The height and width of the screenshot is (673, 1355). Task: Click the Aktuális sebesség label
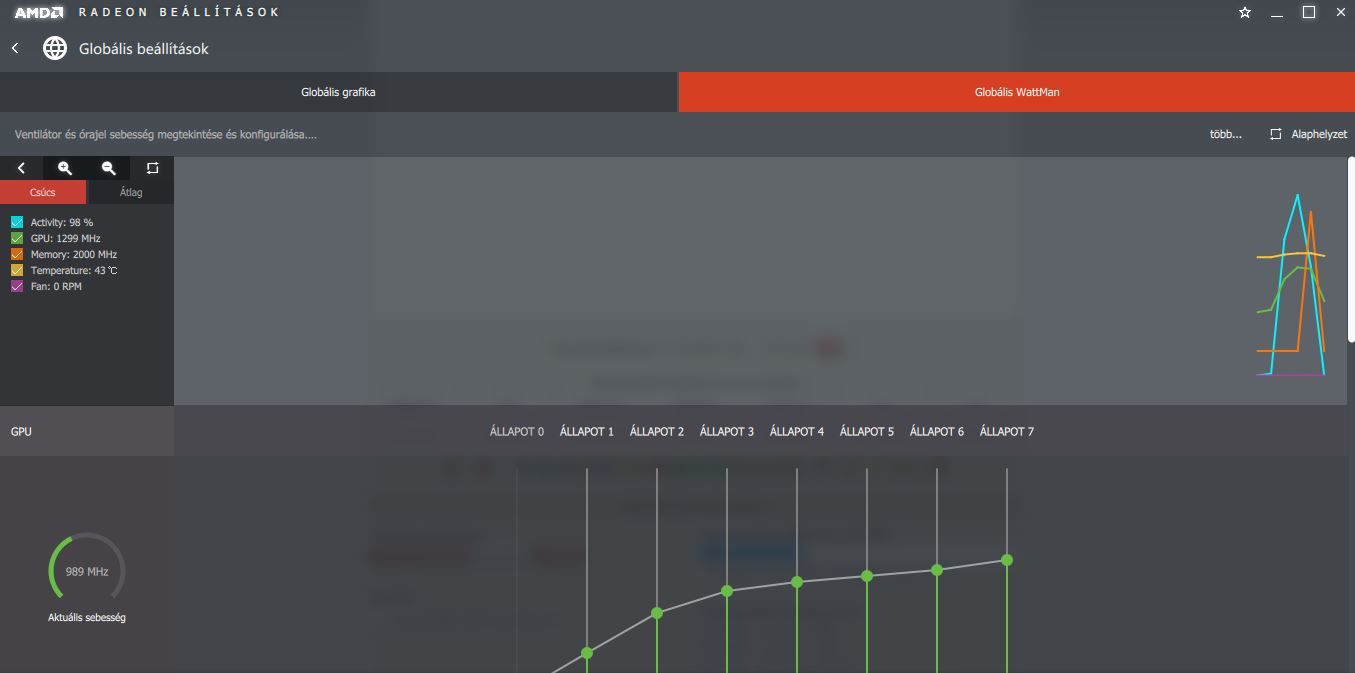[x=87, y=618]
